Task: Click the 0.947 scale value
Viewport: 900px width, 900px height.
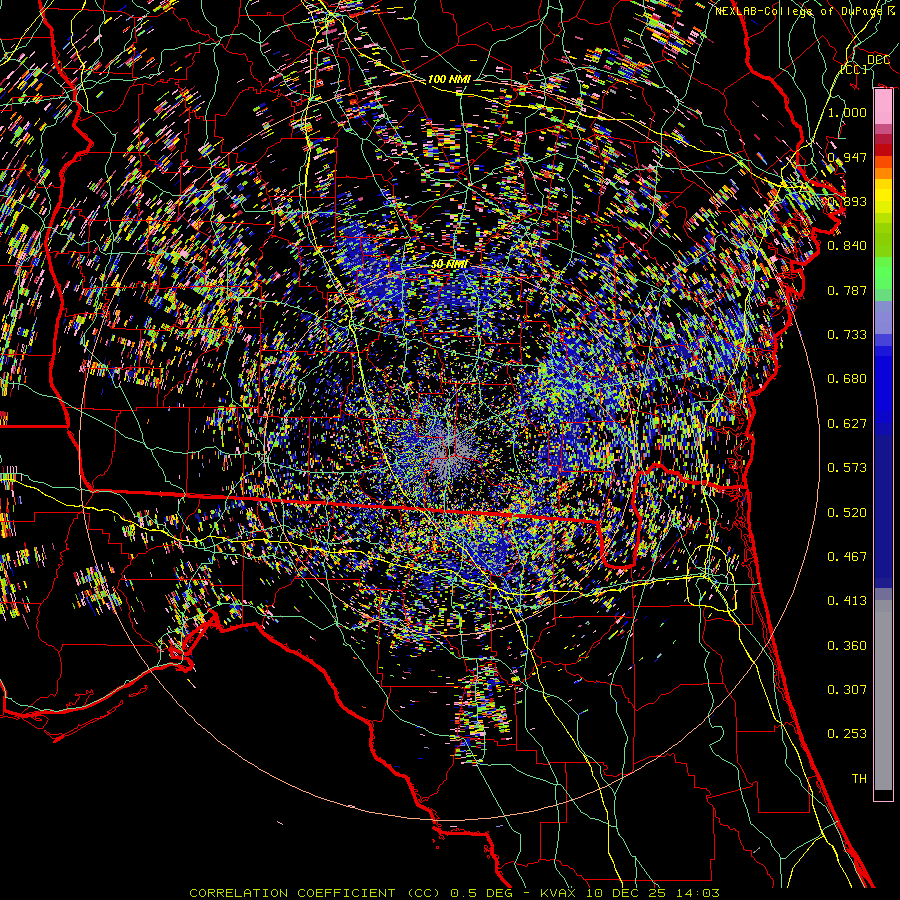Action: pyautogui.click(x=847, y=157)
